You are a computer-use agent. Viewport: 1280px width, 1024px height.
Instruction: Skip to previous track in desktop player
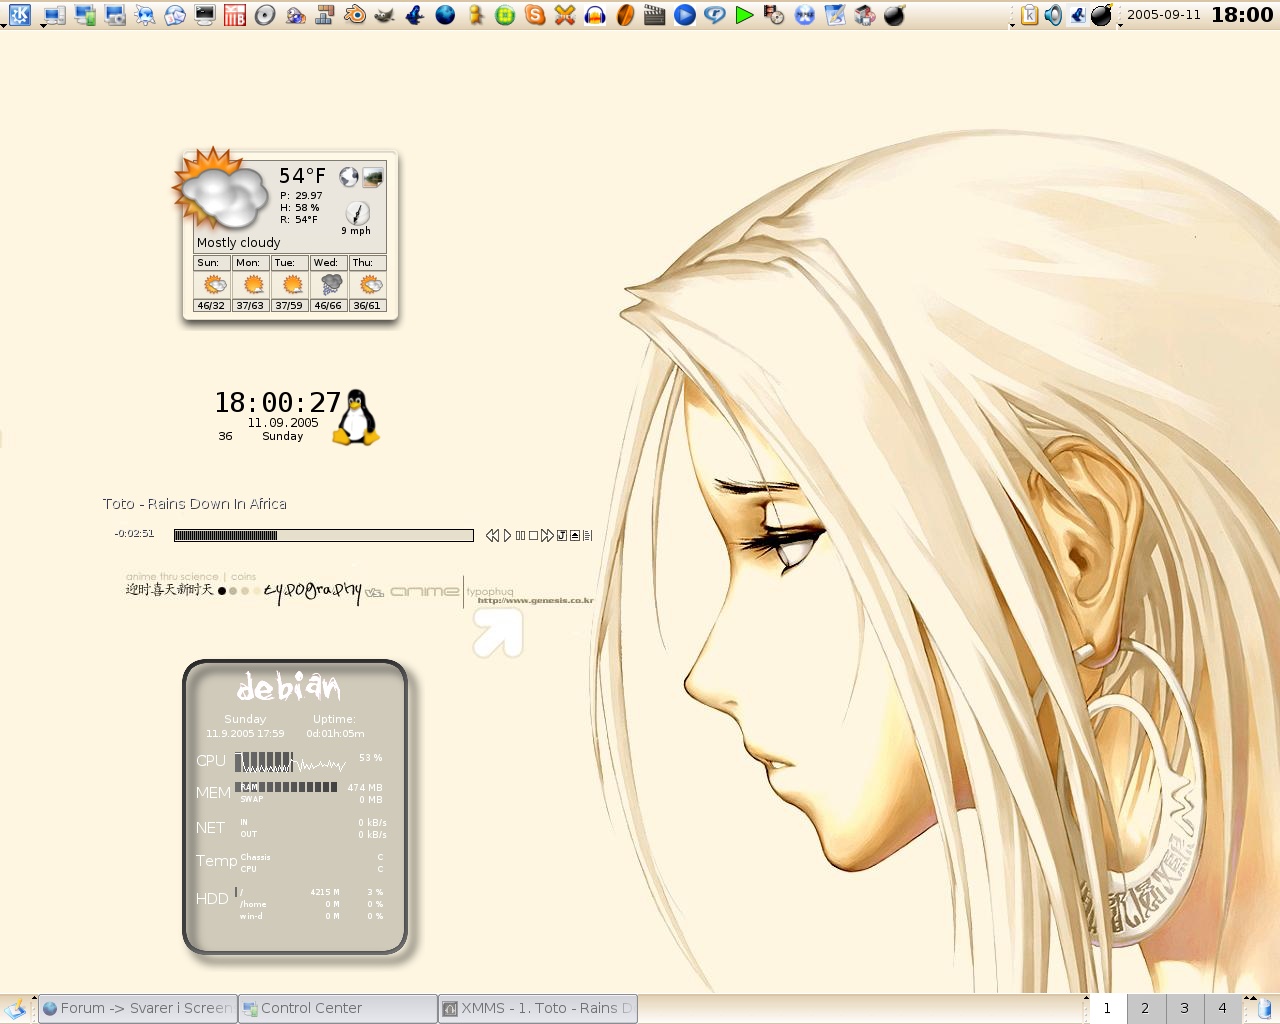492,535
